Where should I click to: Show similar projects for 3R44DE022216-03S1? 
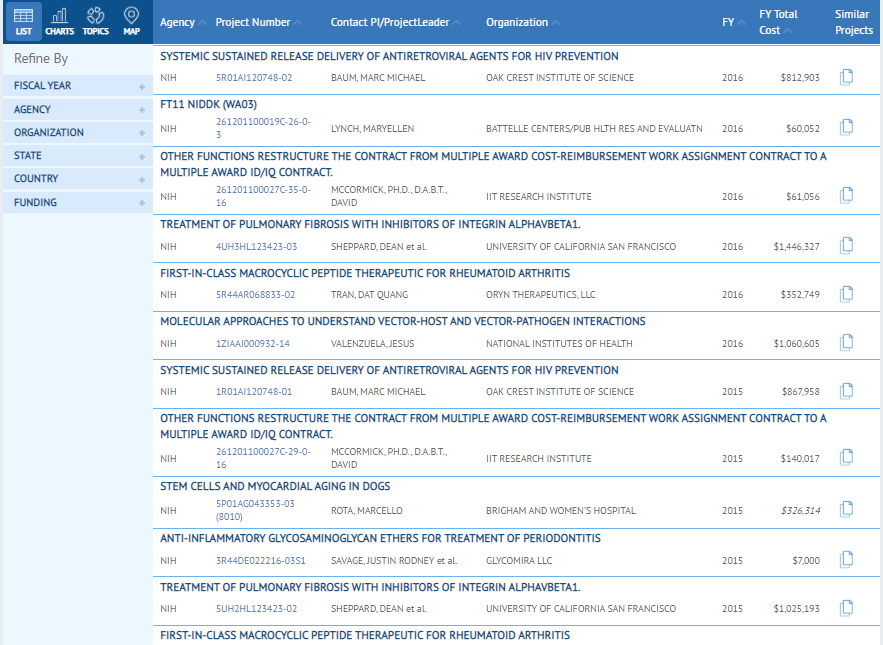tap(846, 559)
